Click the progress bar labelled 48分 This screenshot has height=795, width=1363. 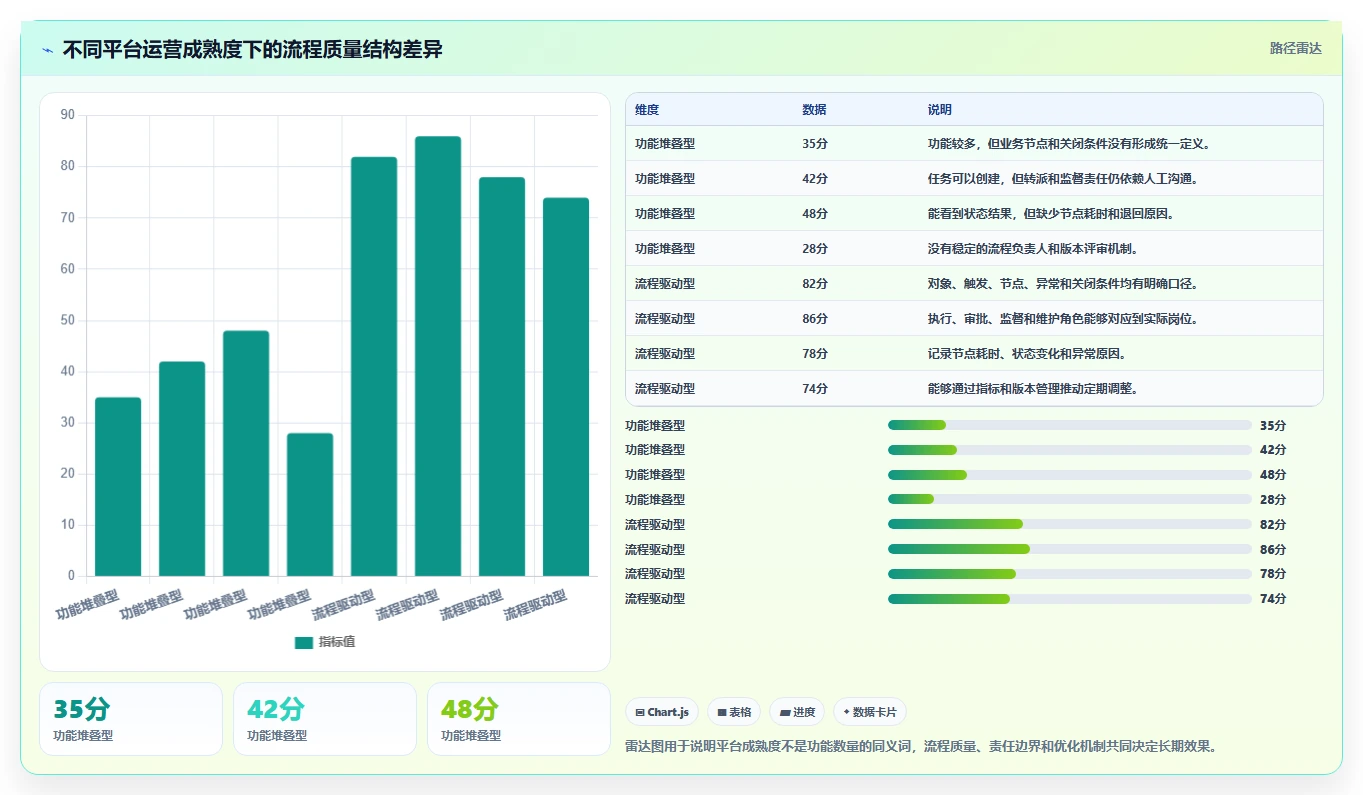coord(1070,475)
